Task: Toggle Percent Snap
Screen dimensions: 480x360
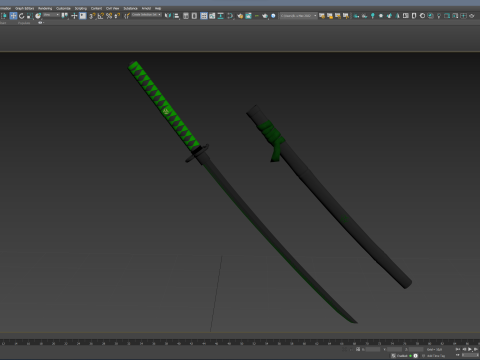Action: click(109, 16)
